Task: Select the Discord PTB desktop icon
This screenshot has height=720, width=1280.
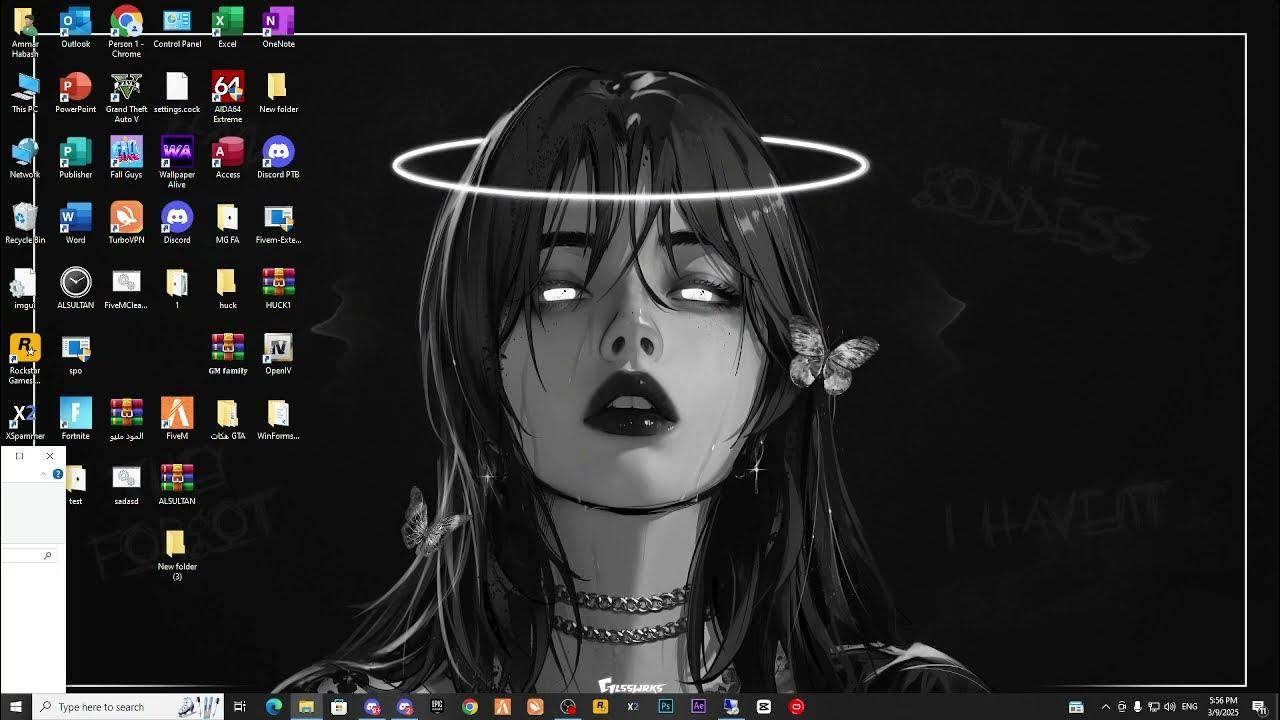Action: (x=278, y=158)
